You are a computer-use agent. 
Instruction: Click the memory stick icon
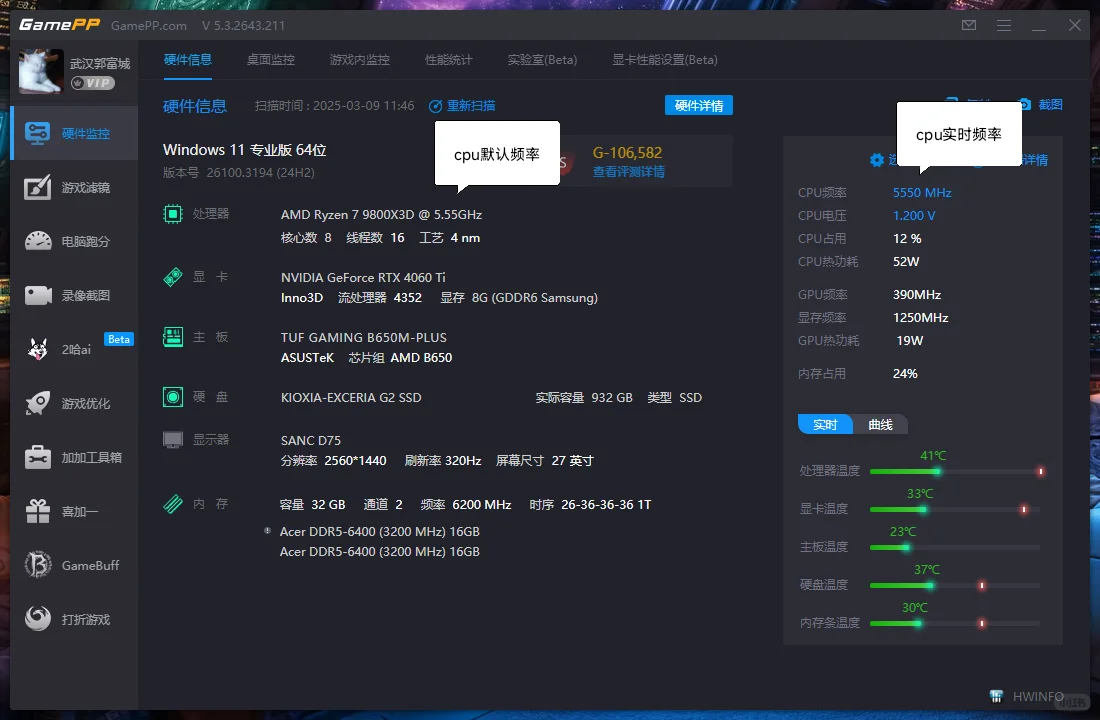coord(173,504)
